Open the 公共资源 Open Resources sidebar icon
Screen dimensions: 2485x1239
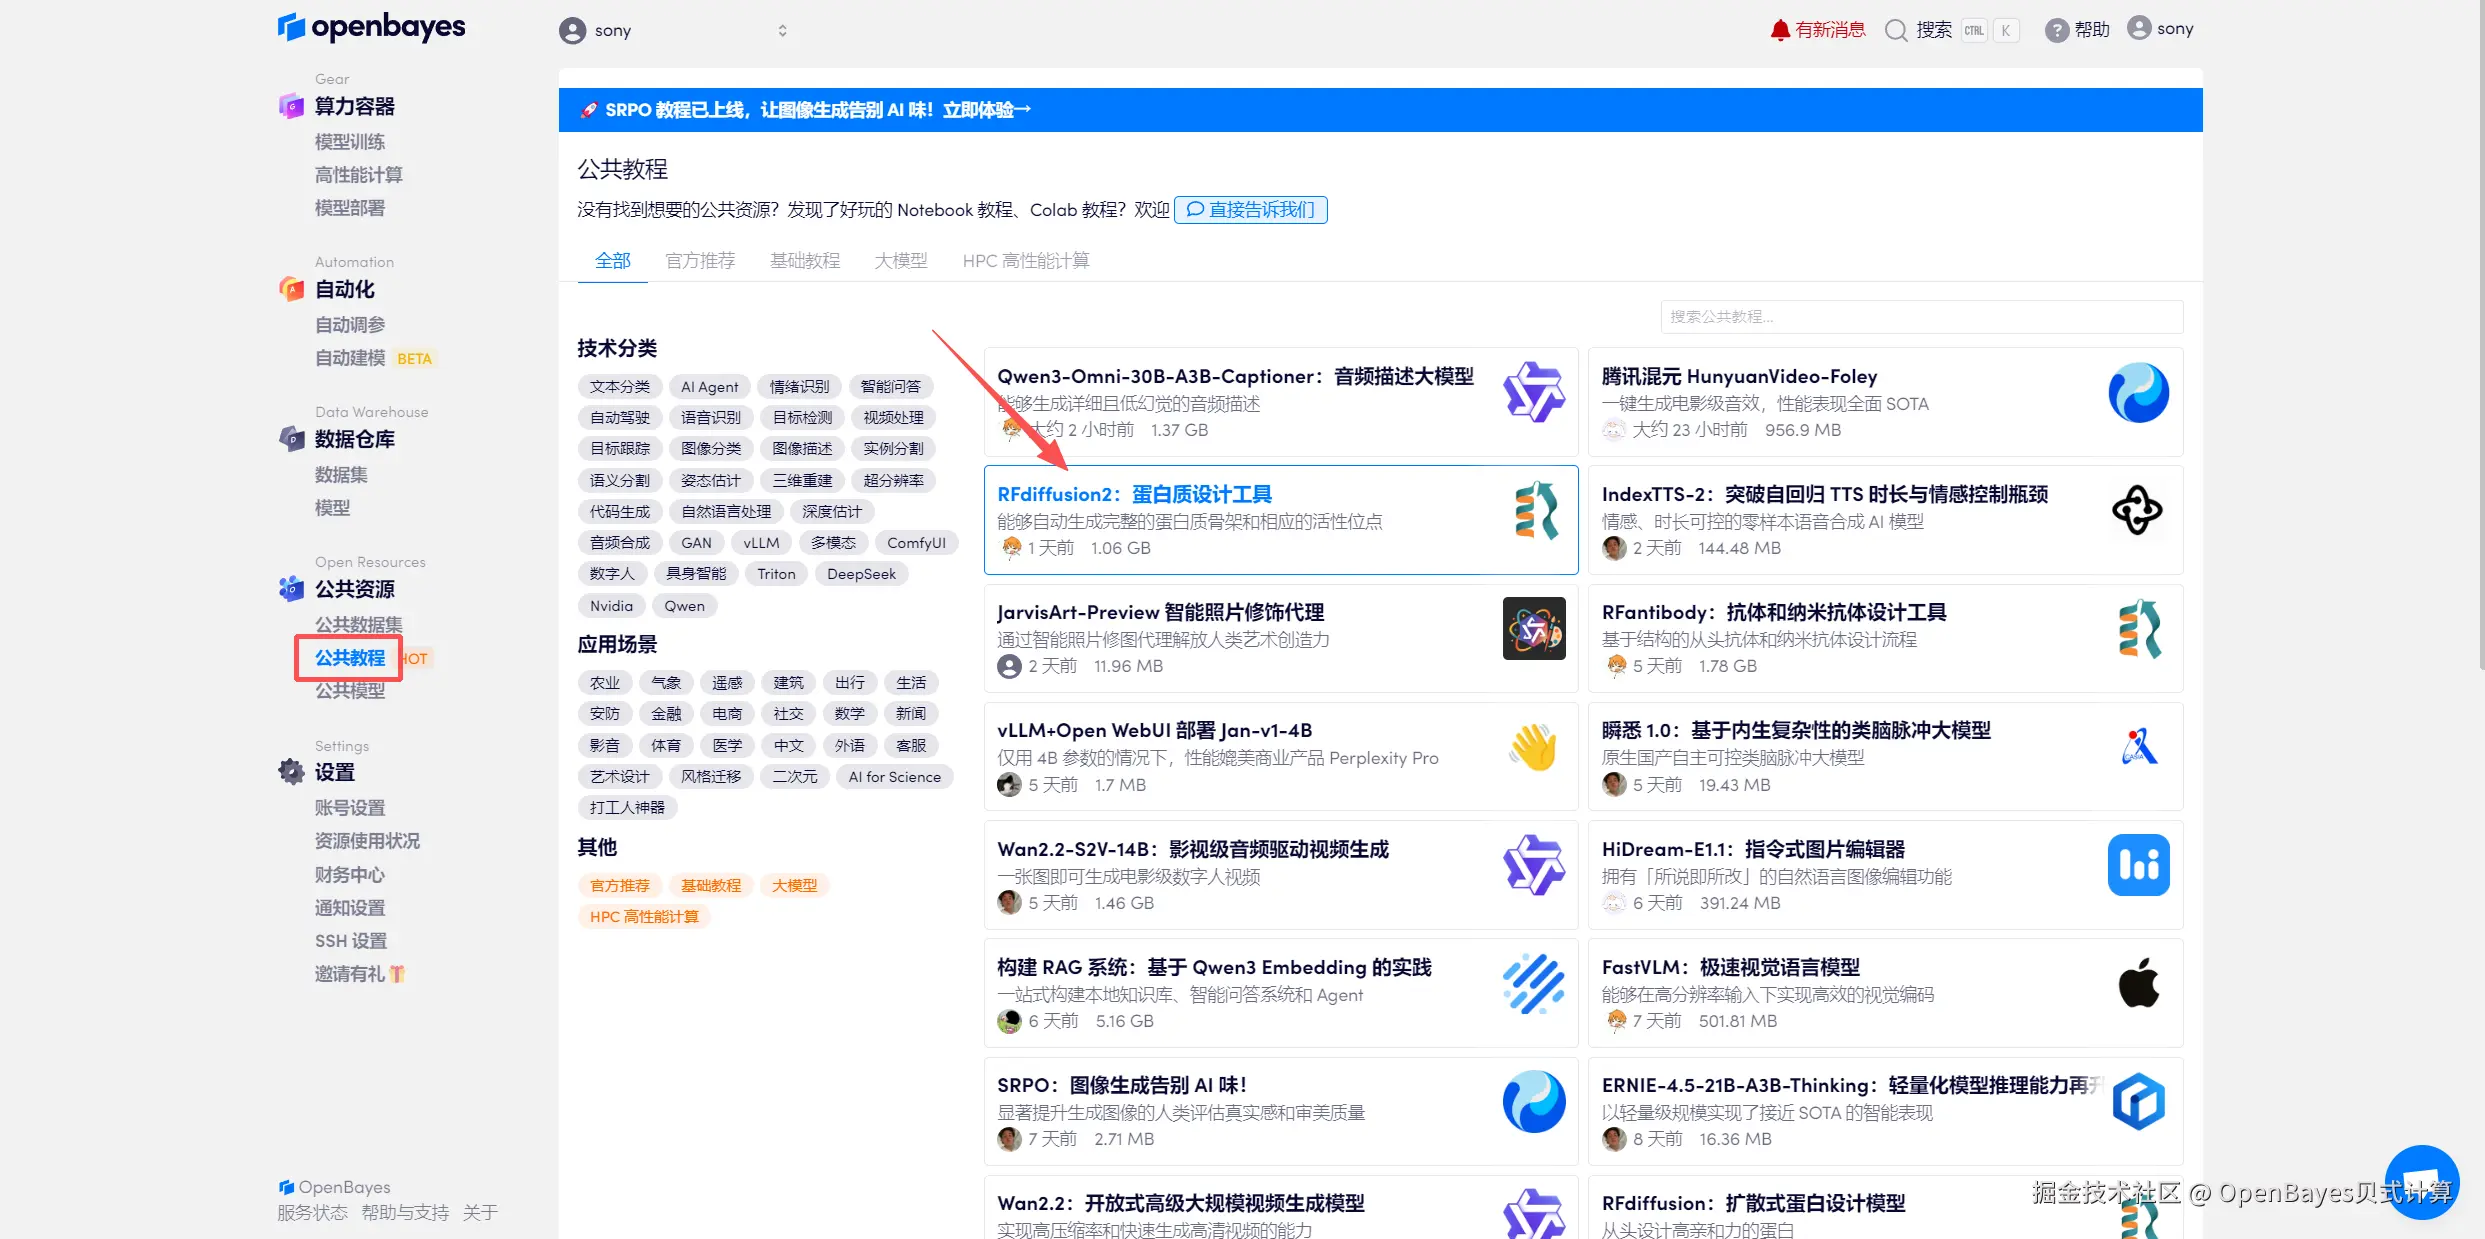click(290, 589)
